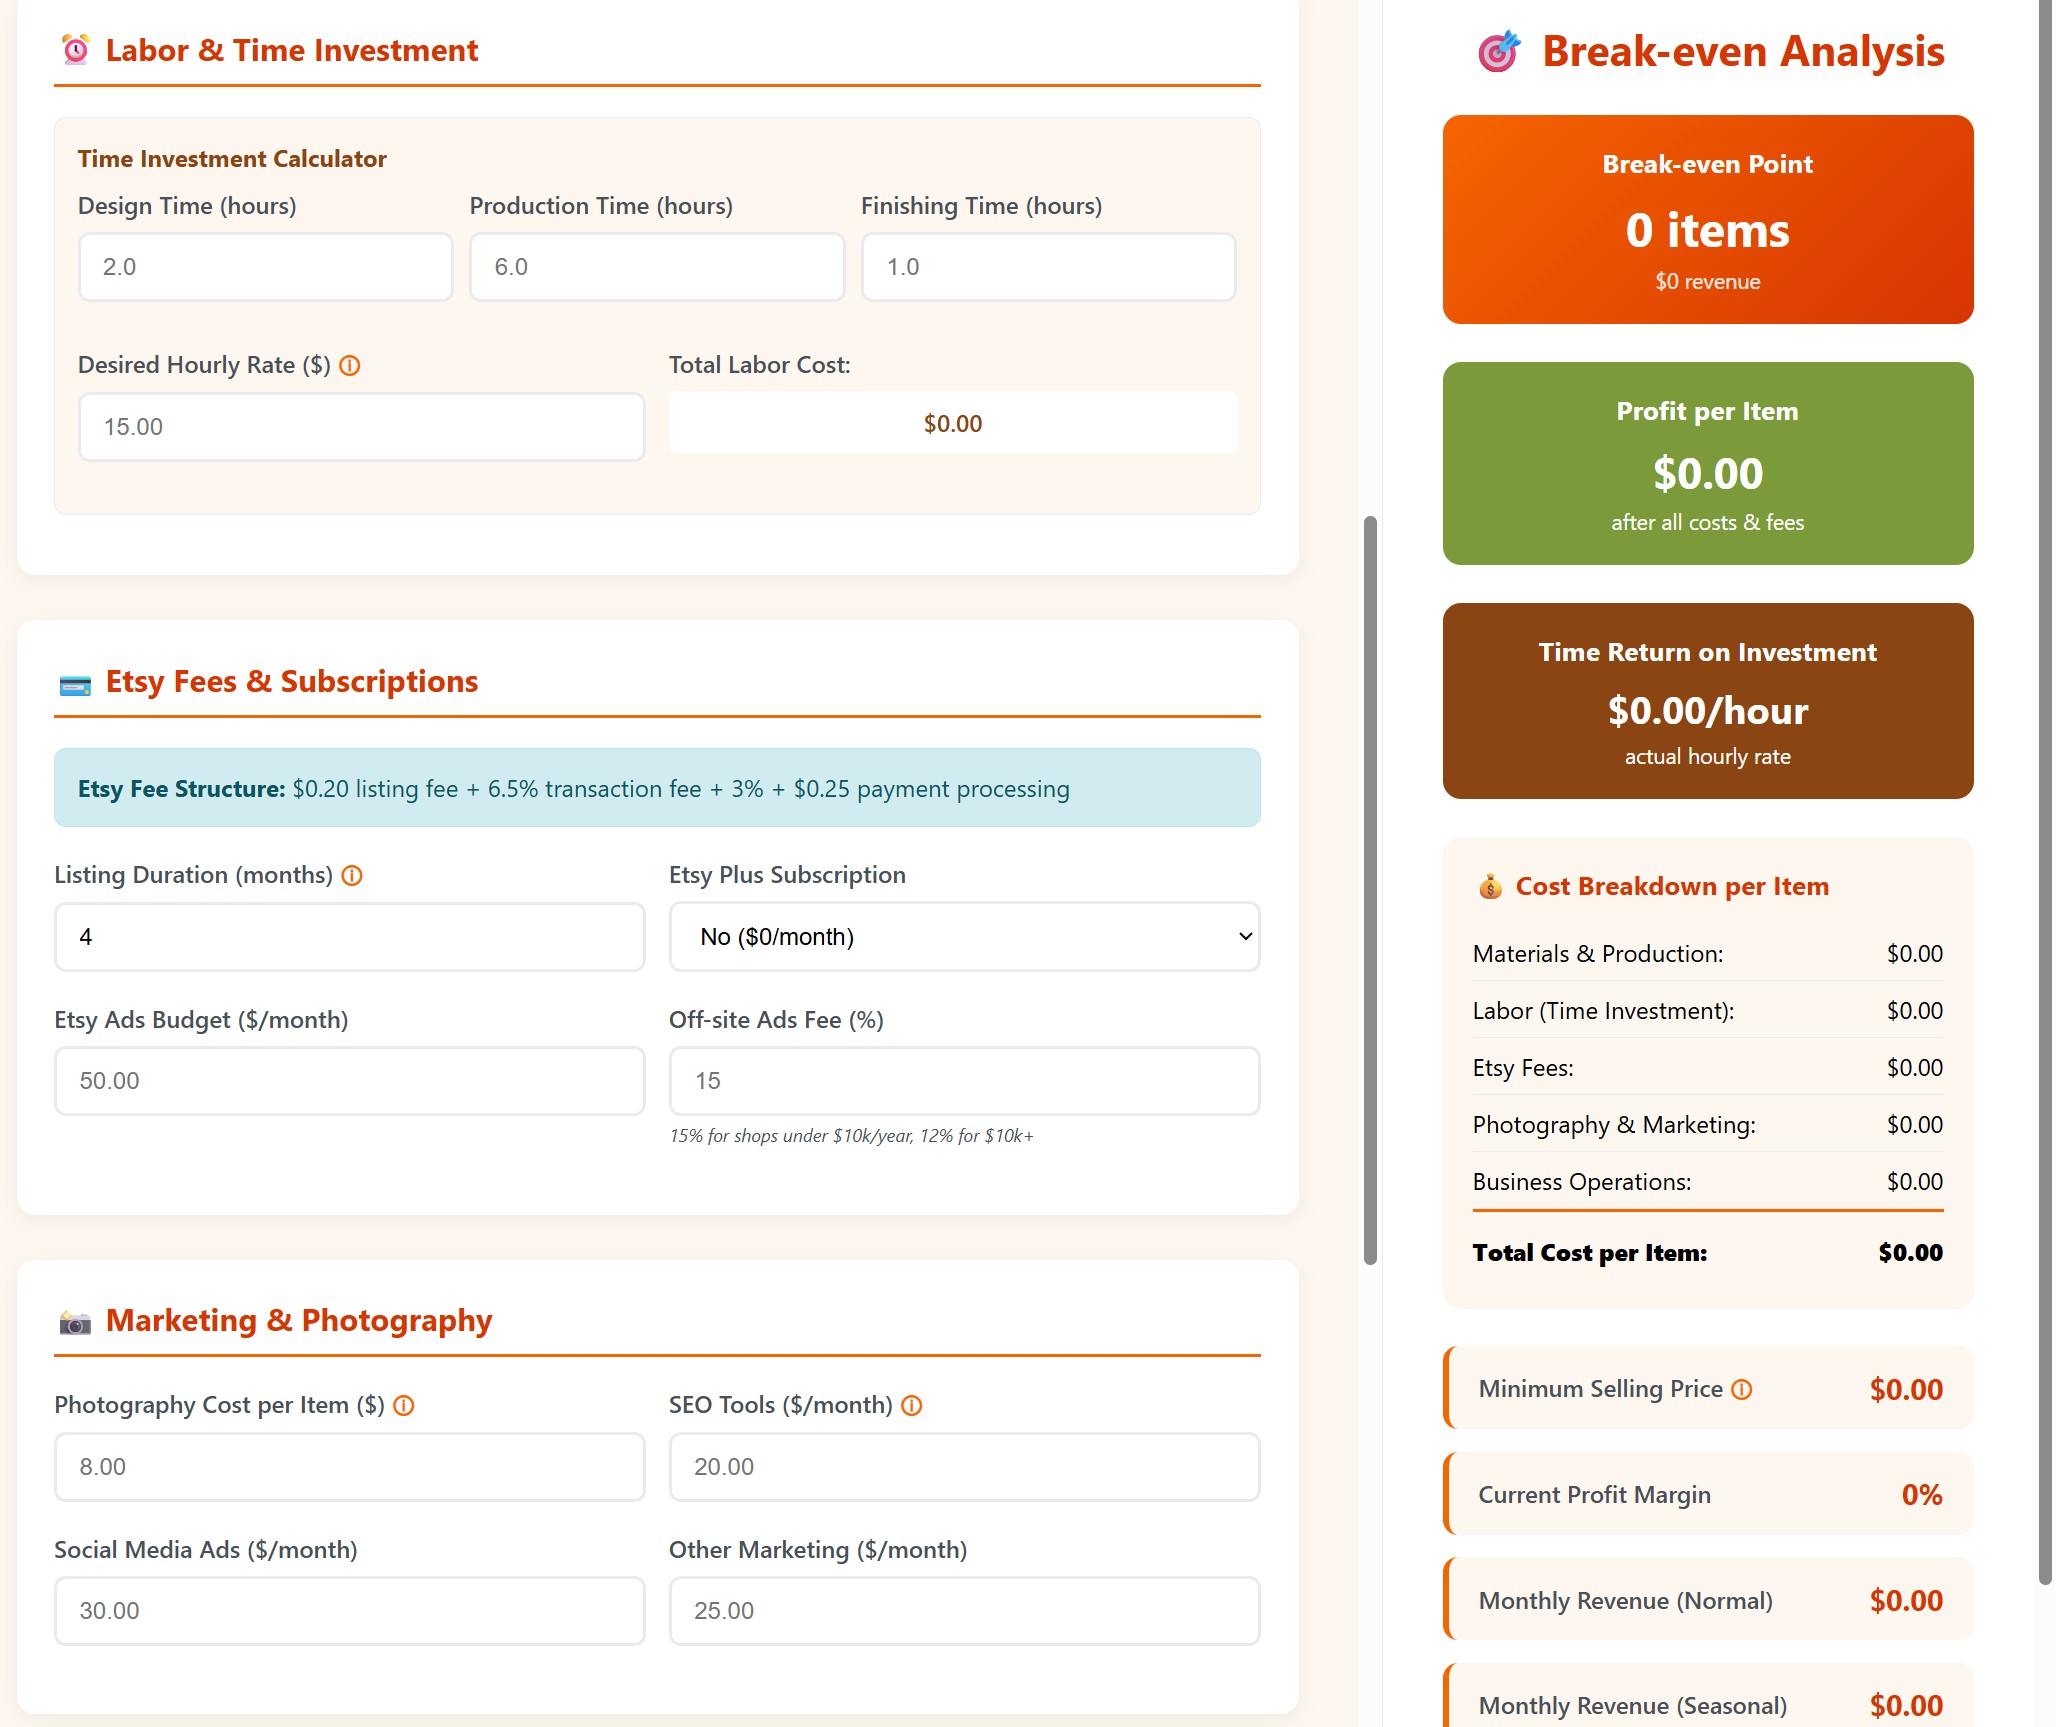Focus the Finishing Time hours field

(1048, 267)
